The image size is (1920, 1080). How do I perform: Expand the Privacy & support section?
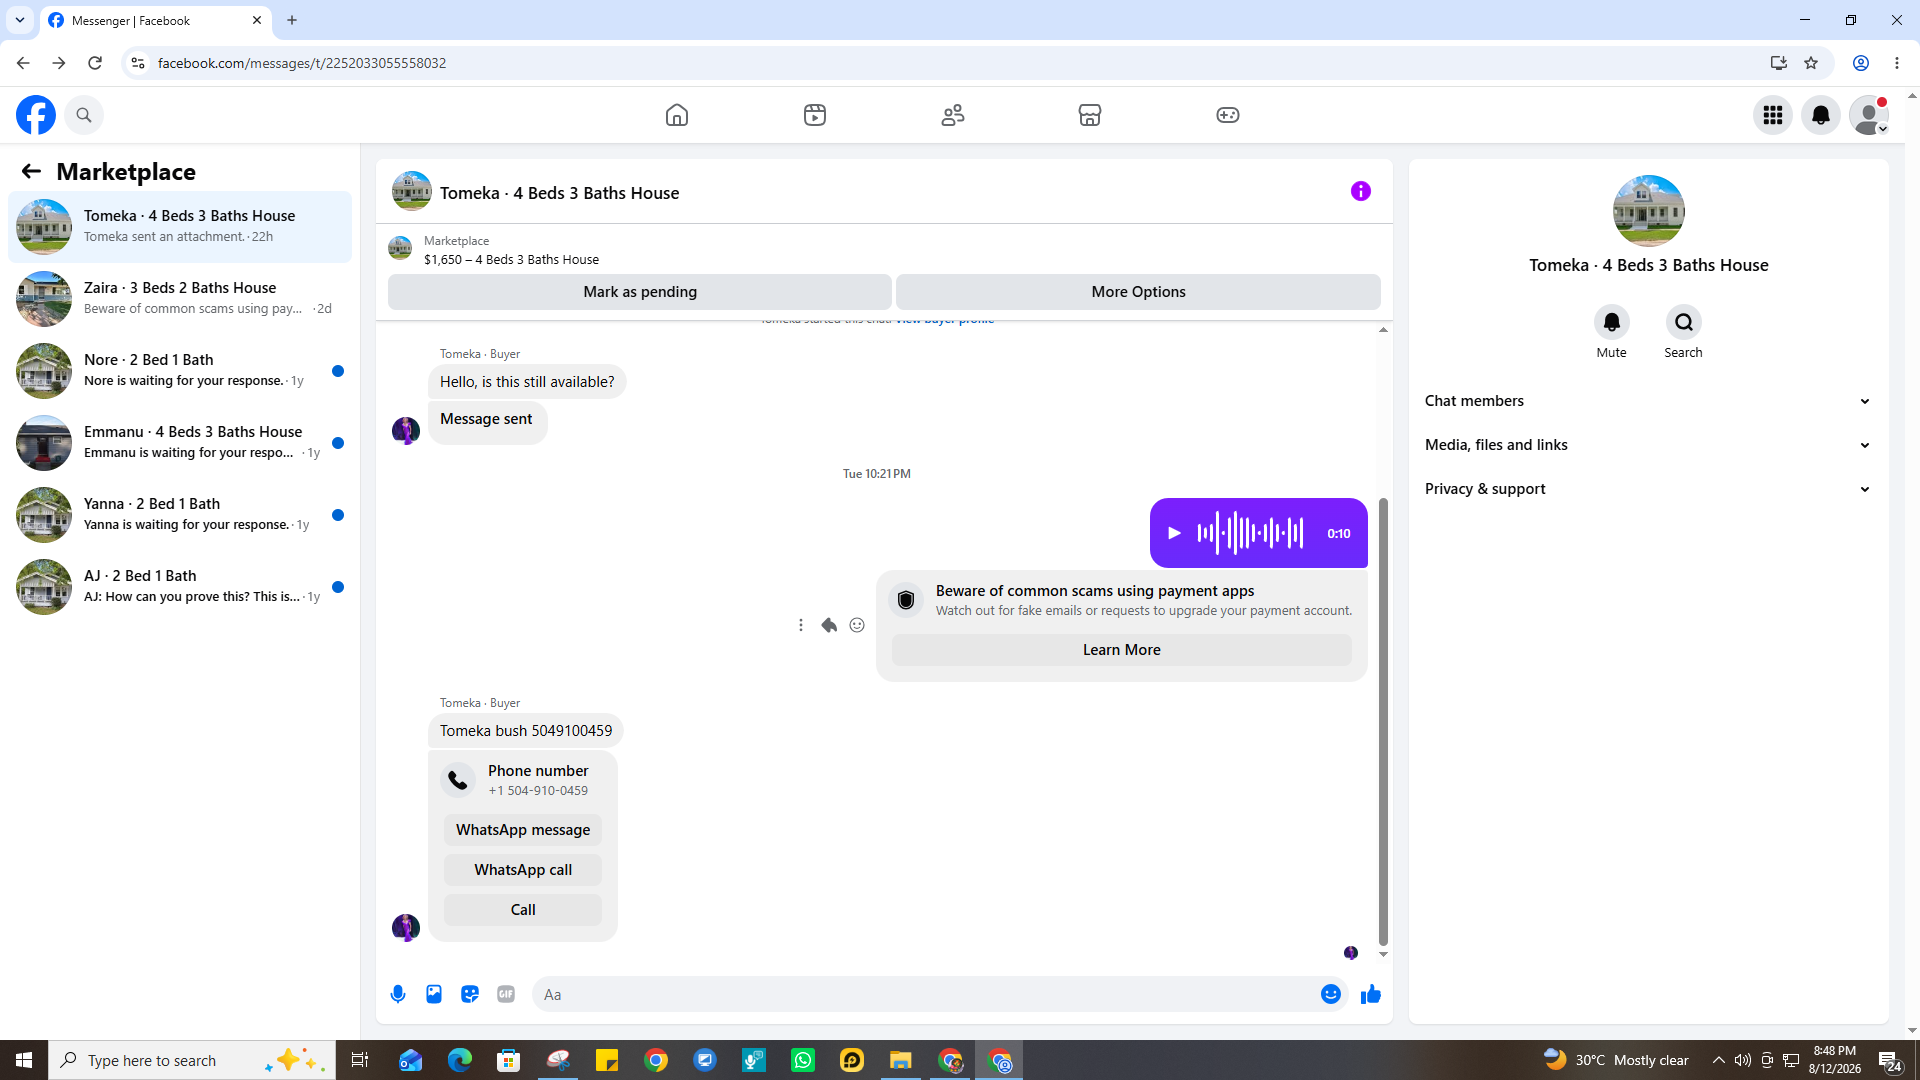(1648, 489)
